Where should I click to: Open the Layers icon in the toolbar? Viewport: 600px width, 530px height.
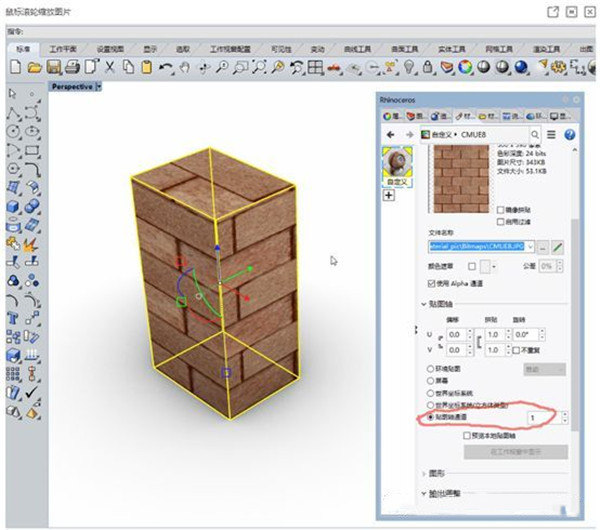447,67
